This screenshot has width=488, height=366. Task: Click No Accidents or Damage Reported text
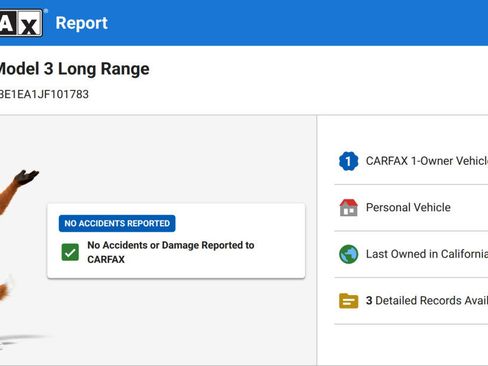click(x=171, y=252)
